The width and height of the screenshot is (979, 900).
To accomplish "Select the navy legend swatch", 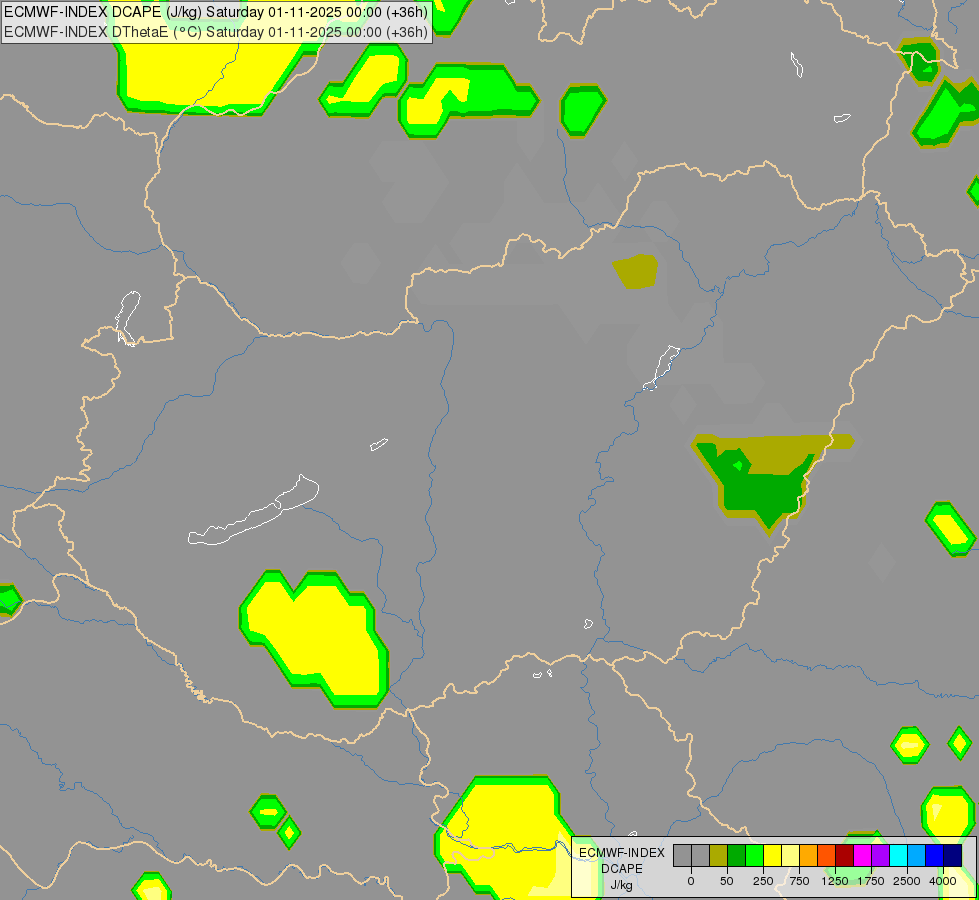I will tap(953, 855).
